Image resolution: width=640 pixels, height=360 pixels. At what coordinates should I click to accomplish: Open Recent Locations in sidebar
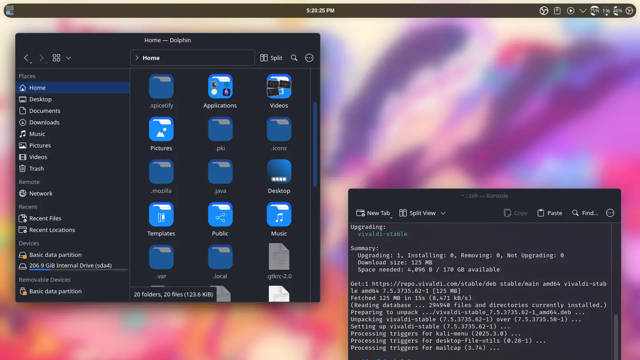[73, 230]
